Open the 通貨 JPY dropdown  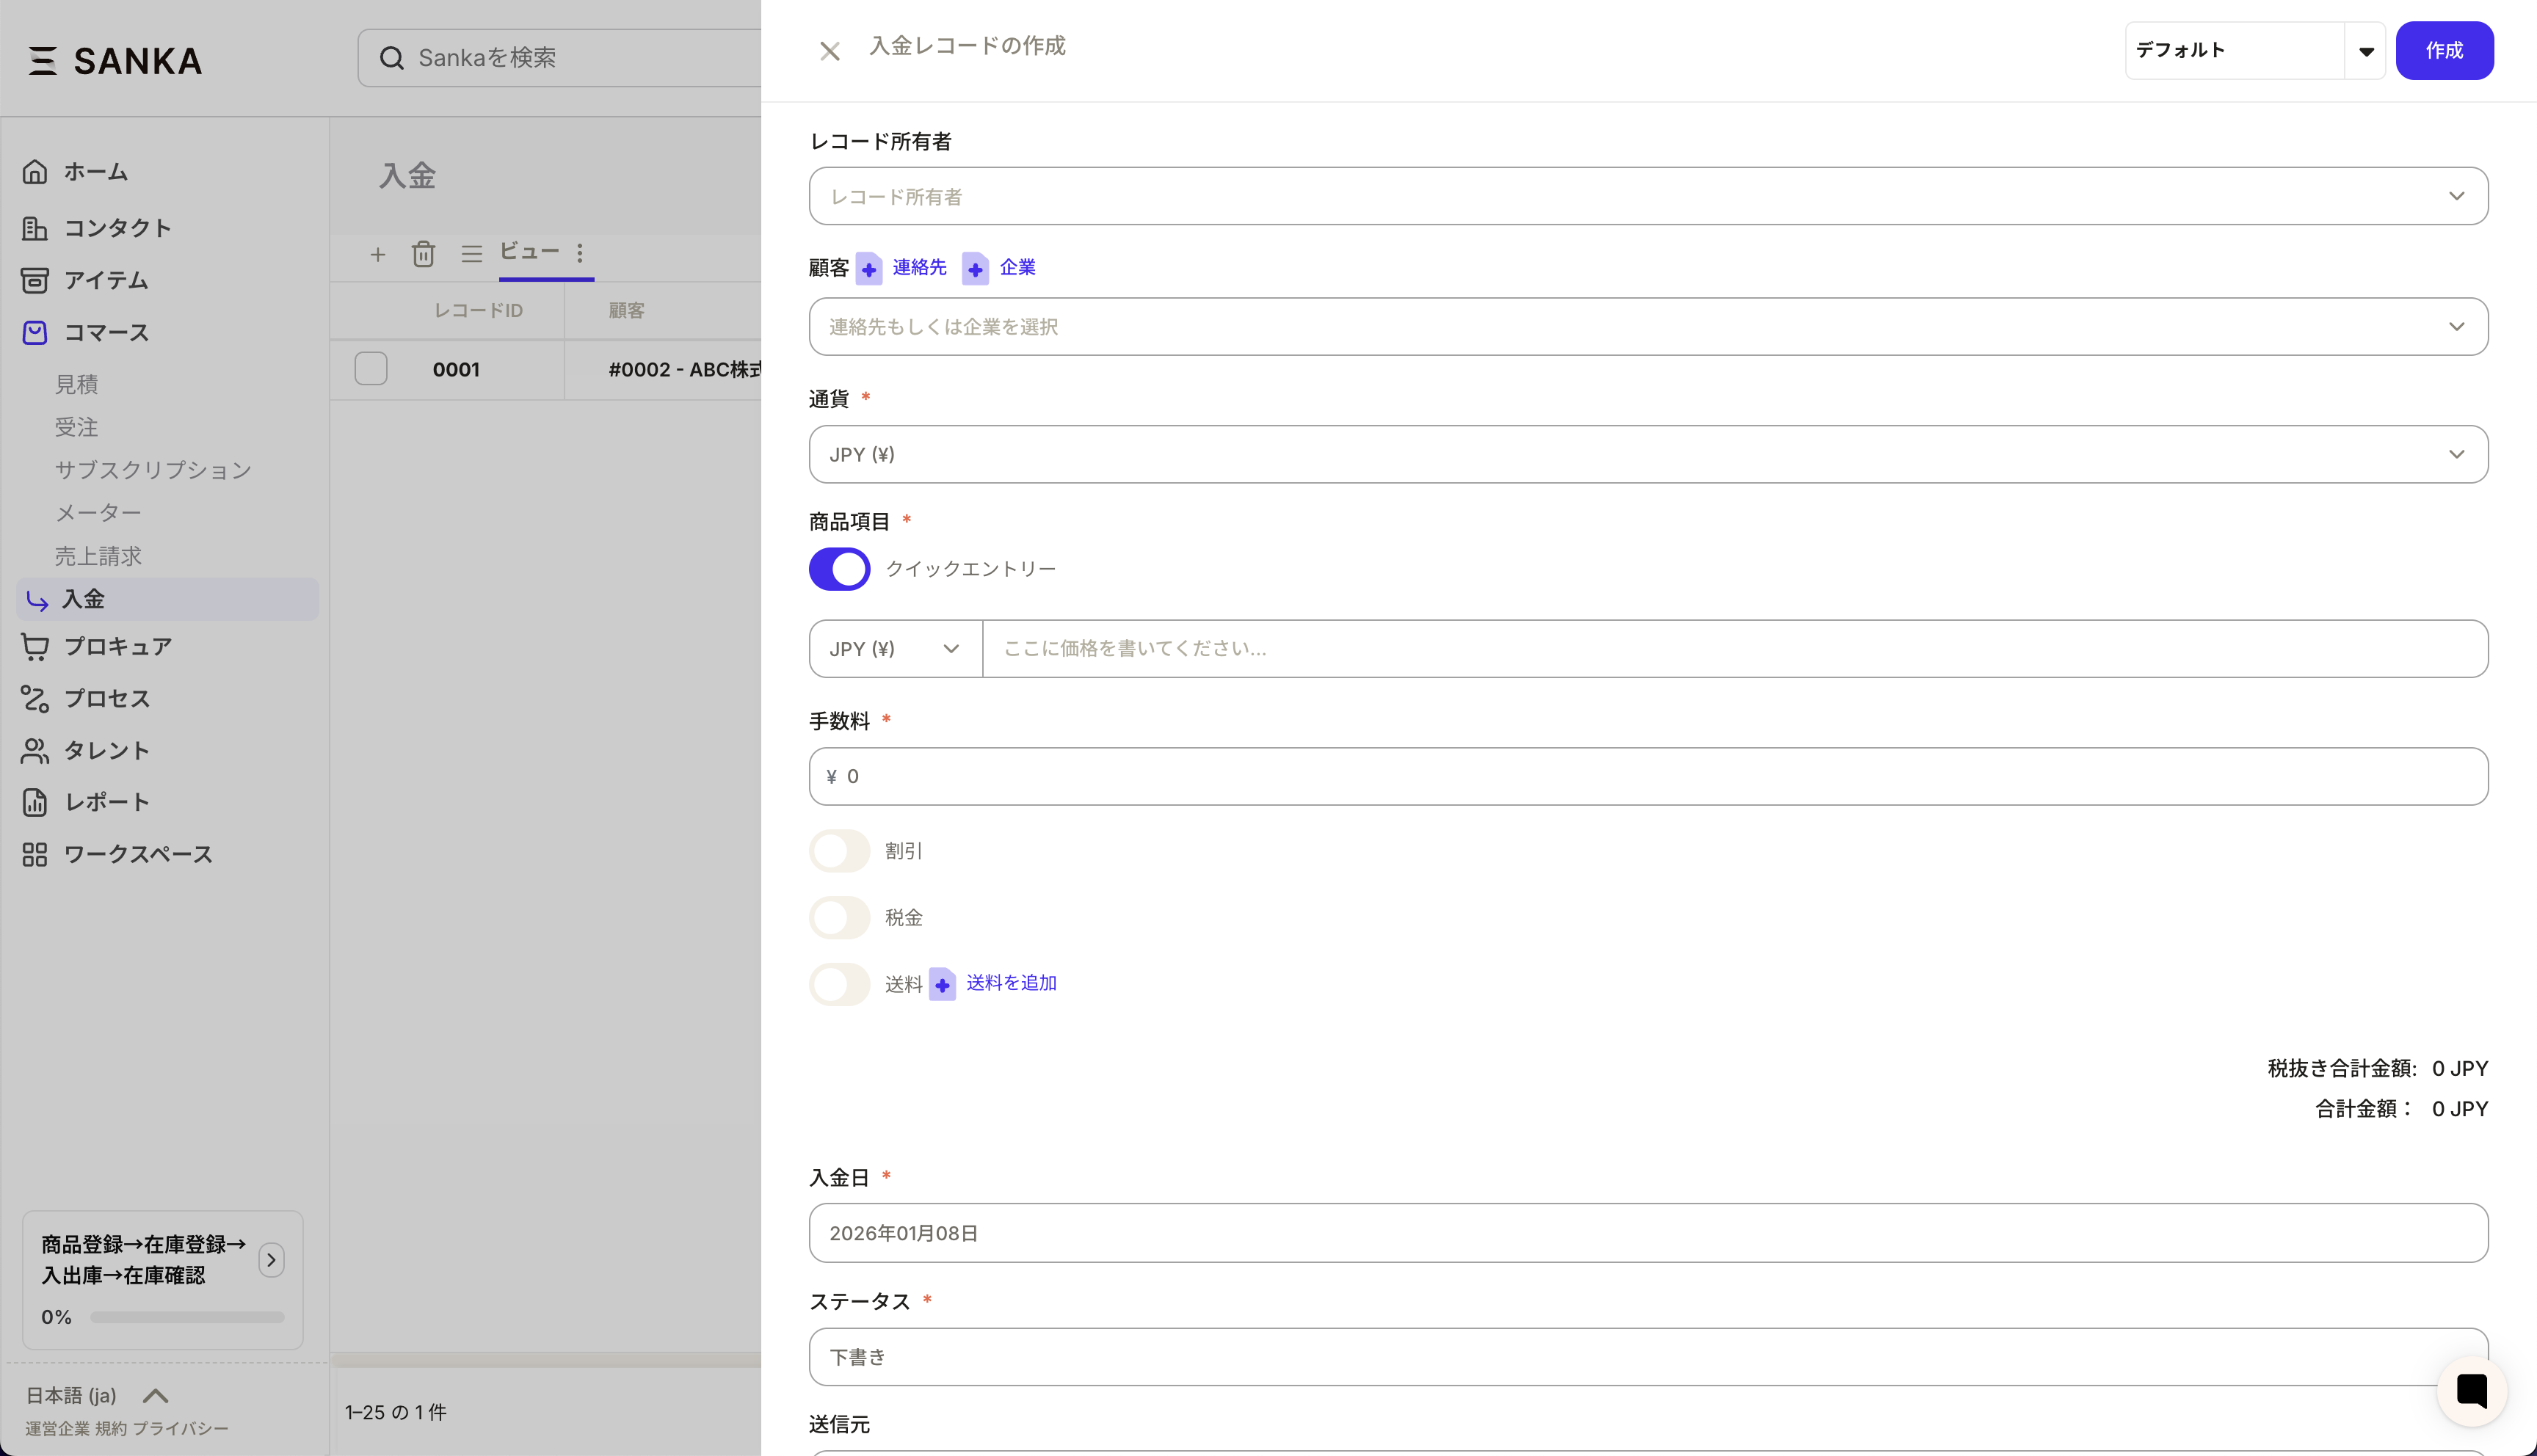1648,454
